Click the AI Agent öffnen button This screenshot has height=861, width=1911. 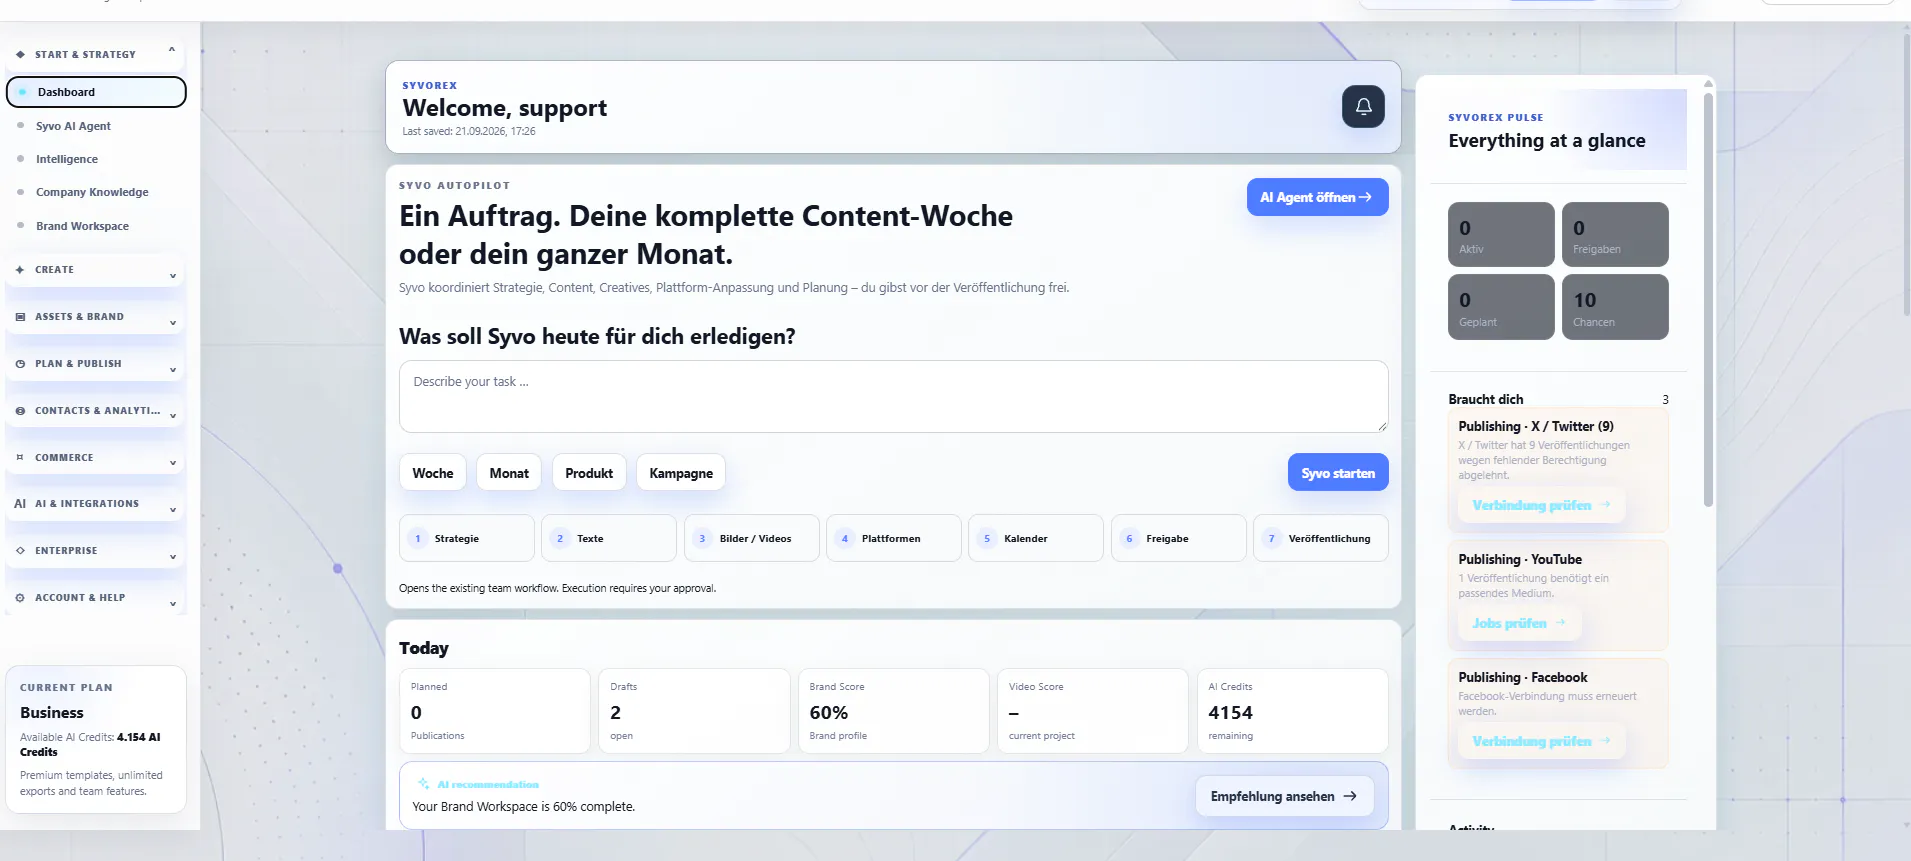point(1317,197)
